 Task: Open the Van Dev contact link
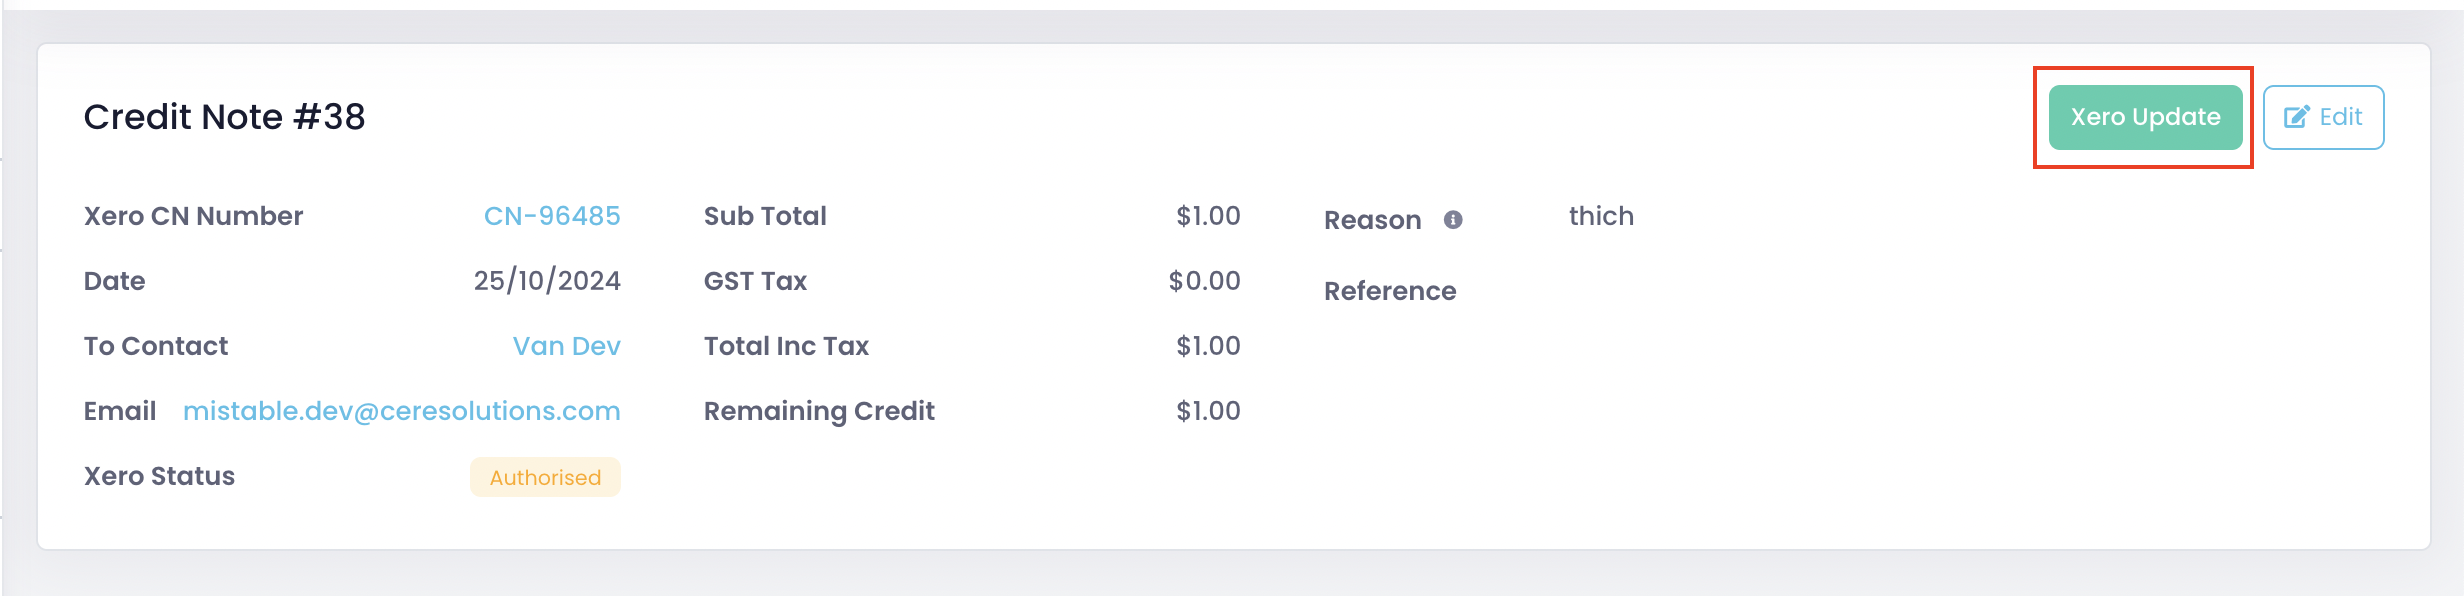click(566, 346)
